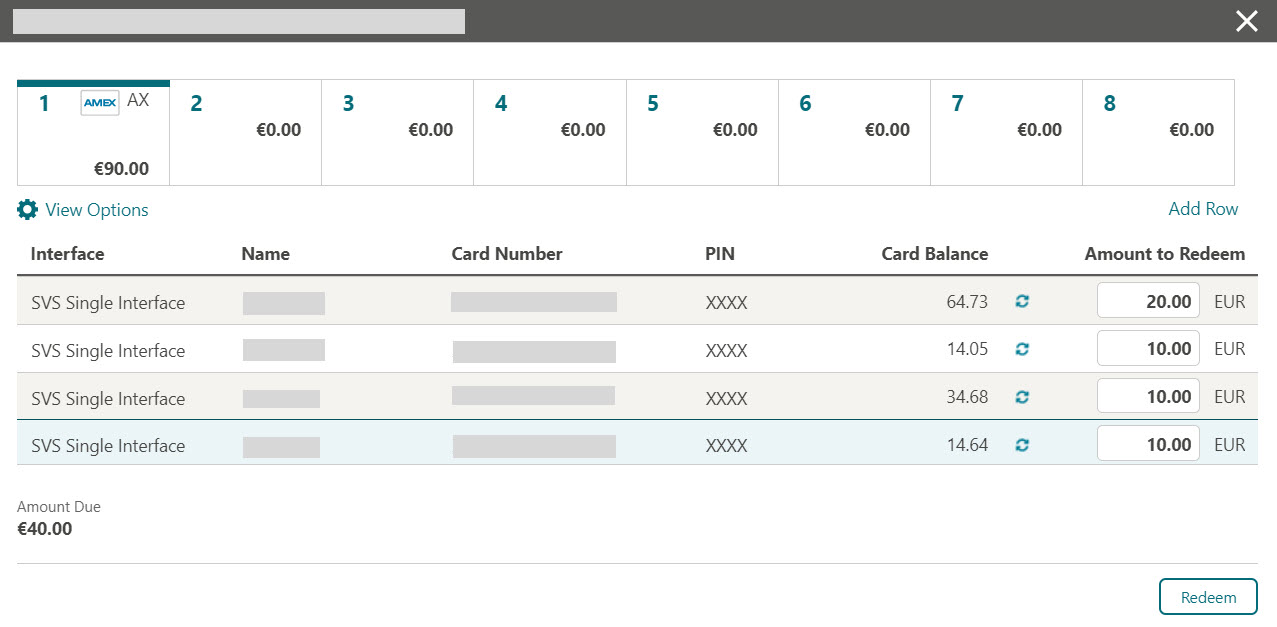1277x627 pixels.
Task: Click redeem amount field for card balance 34.68
Action: click(1147, 396)
